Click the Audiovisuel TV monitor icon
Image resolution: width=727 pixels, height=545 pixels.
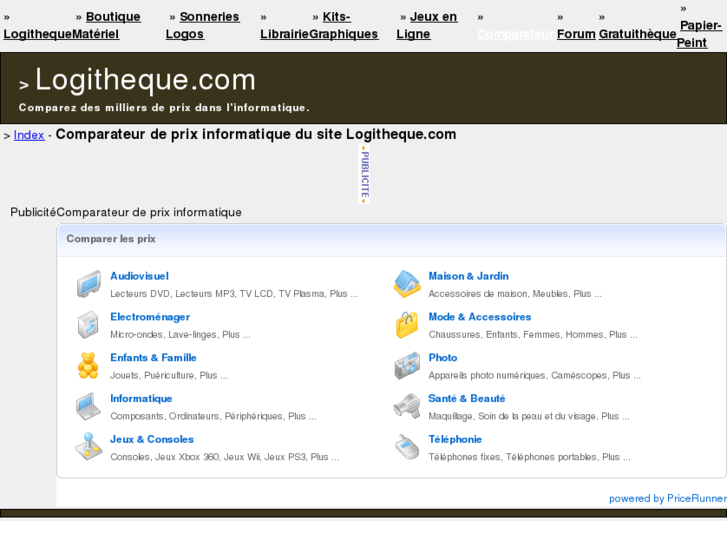[89, 284]
